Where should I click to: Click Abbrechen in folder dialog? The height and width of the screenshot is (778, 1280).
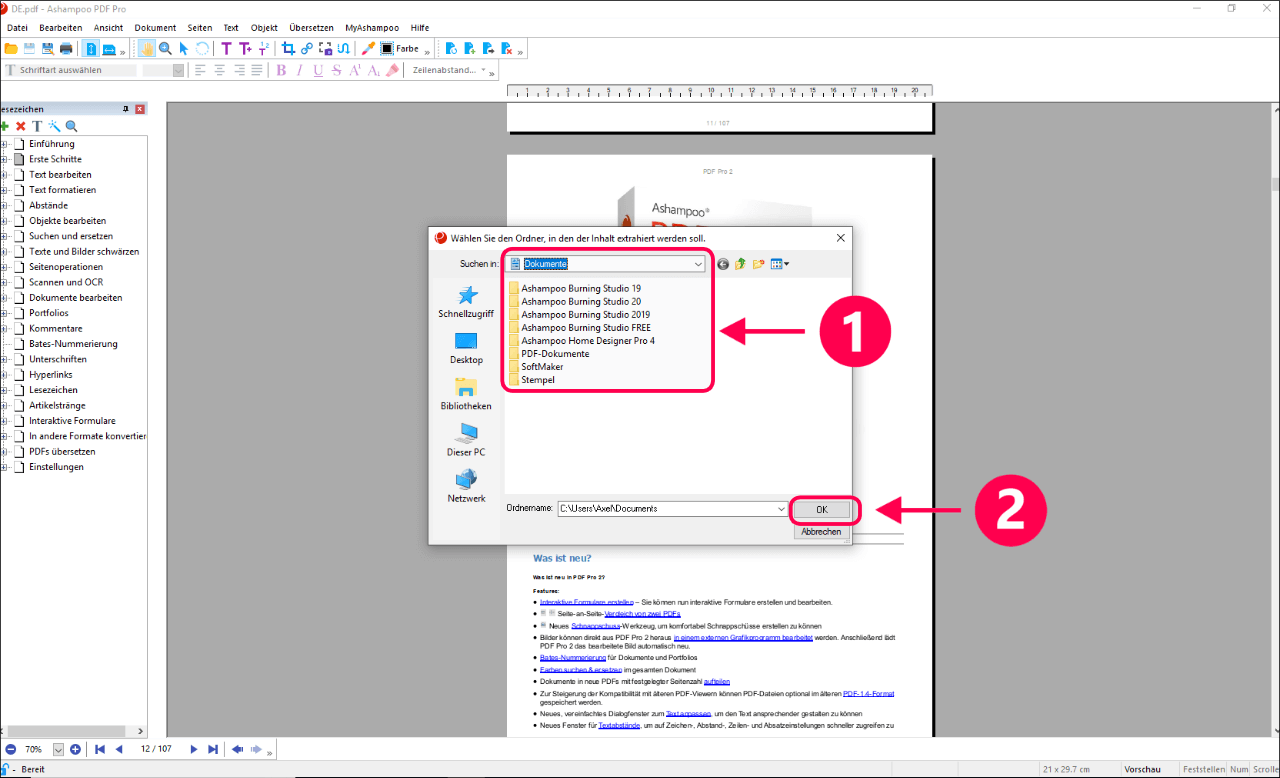[822, 532]
